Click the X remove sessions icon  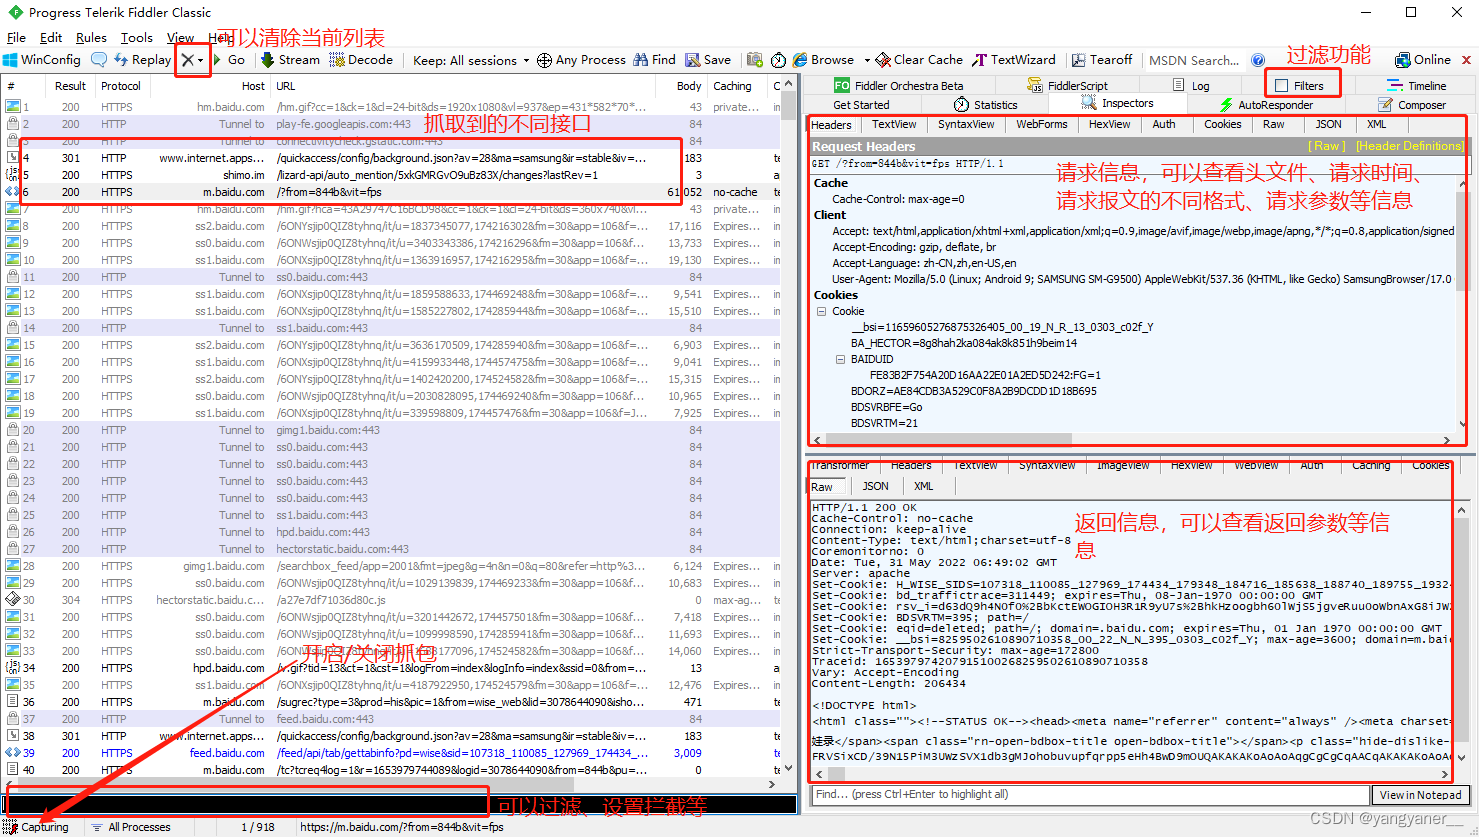188,60
